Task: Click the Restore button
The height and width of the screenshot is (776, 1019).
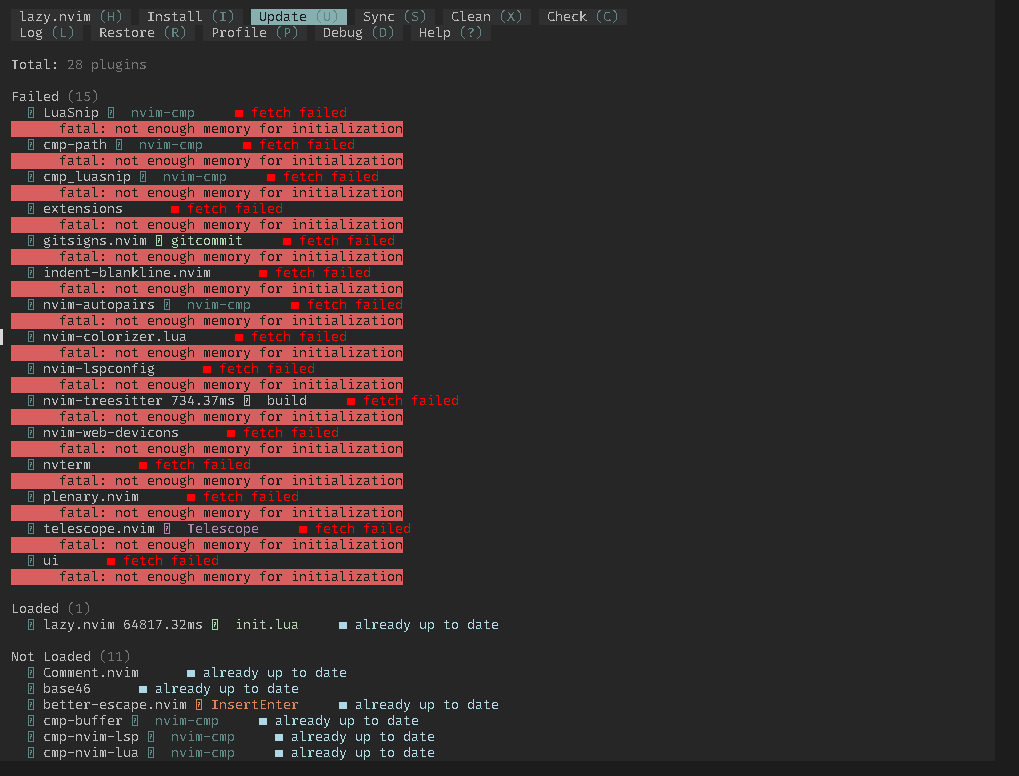Action: pos(142,32)
